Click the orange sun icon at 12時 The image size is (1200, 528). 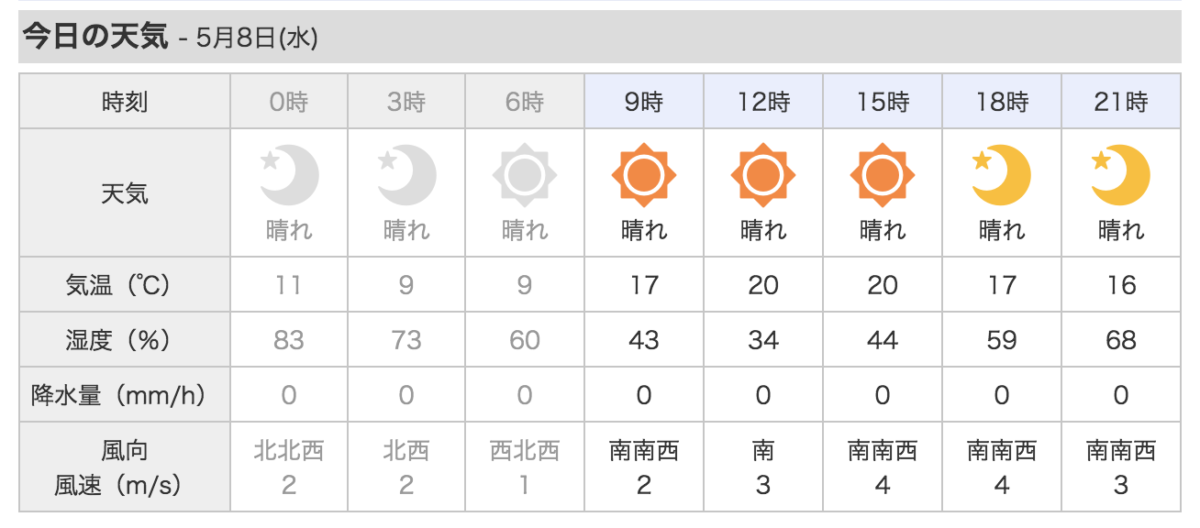763,176
